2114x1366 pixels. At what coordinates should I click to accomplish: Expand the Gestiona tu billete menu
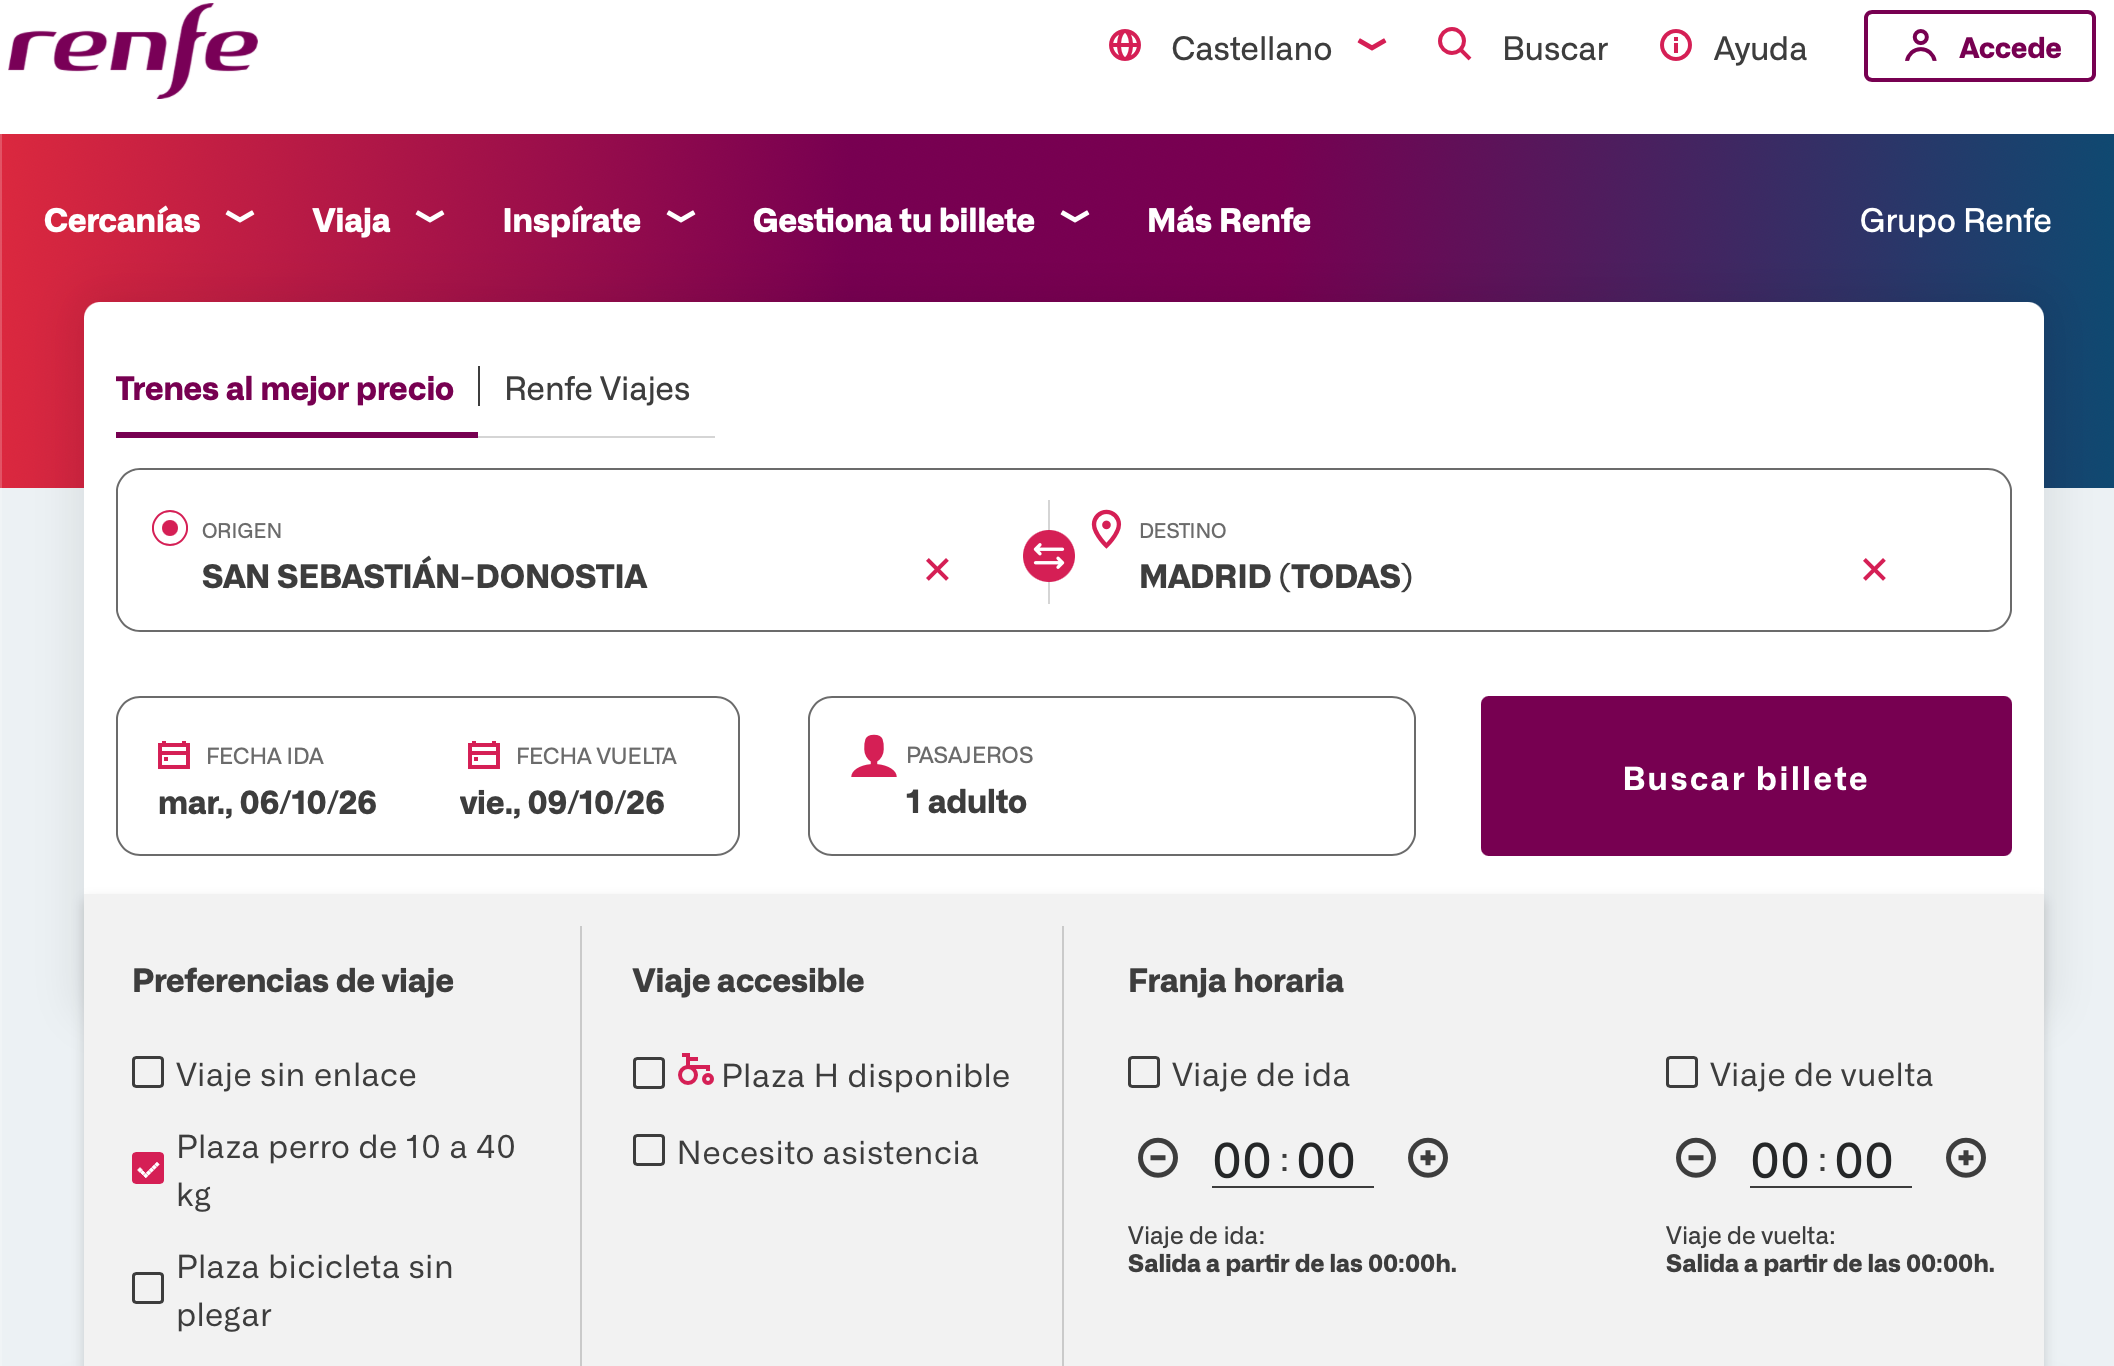(921, 220)
